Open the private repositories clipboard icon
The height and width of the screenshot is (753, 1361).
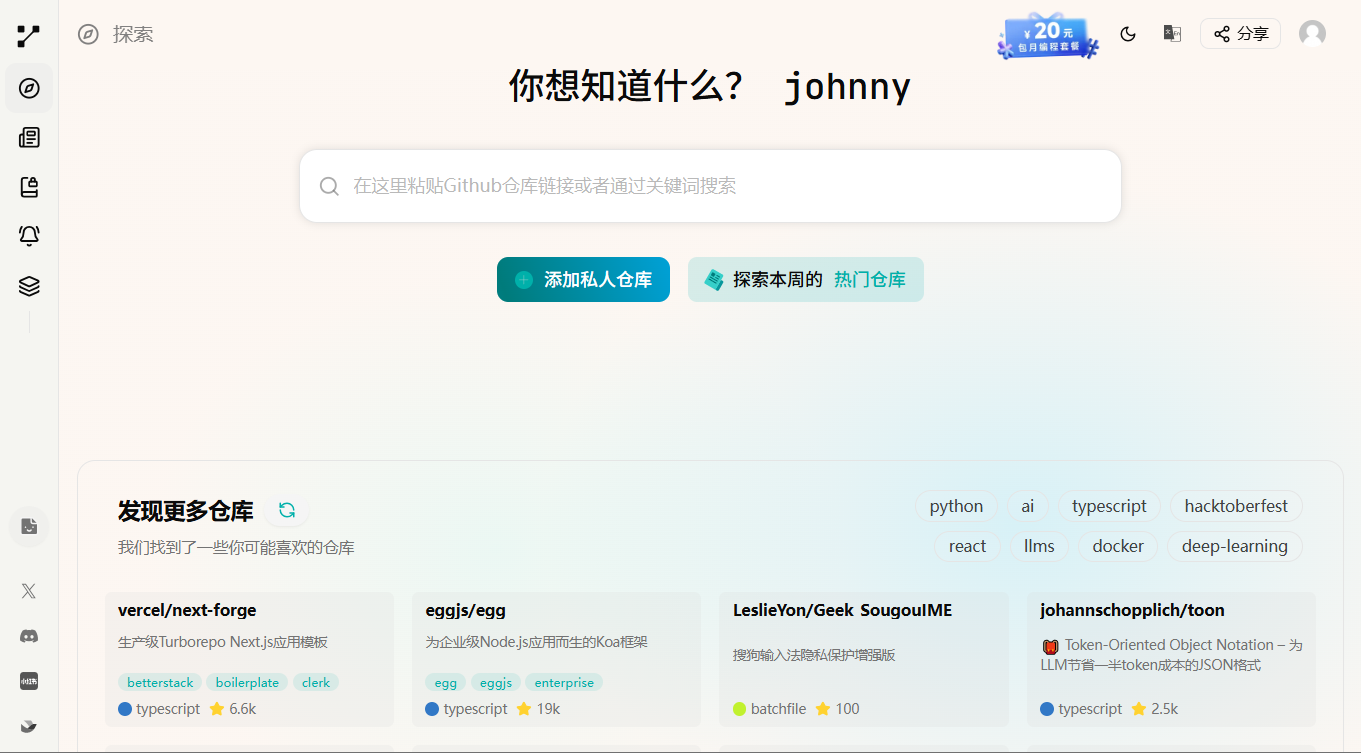(x=29, y=187)
